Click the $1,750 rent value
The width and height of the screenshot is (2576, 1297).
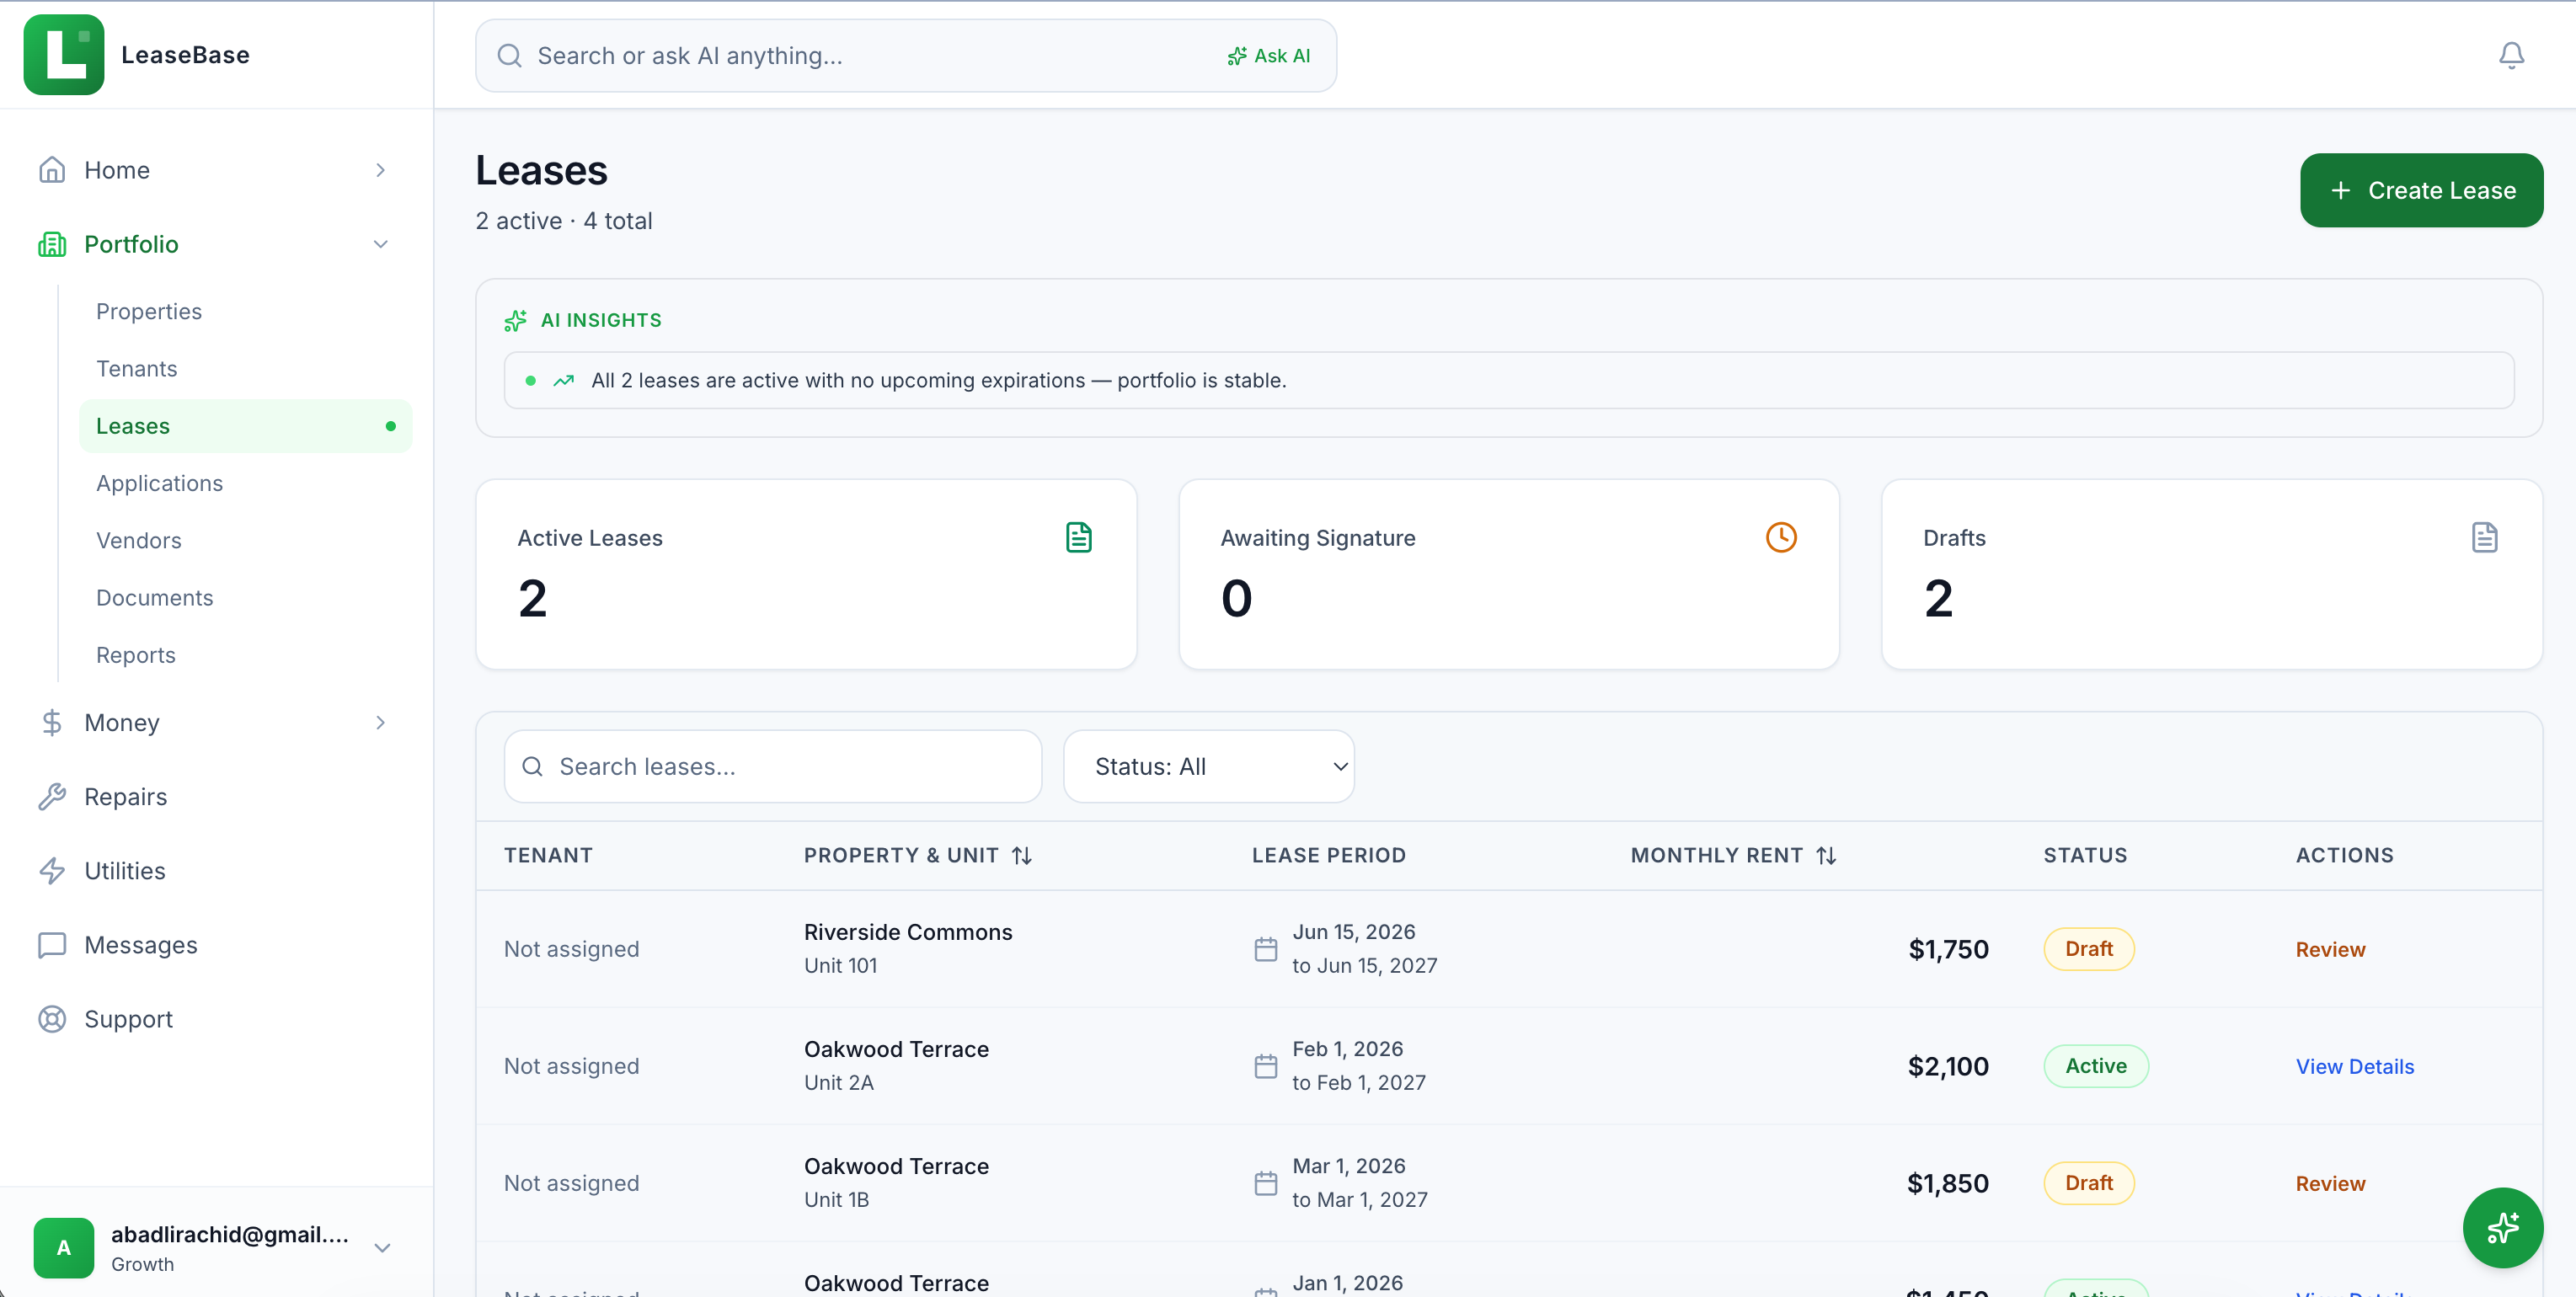(1948, 949)
